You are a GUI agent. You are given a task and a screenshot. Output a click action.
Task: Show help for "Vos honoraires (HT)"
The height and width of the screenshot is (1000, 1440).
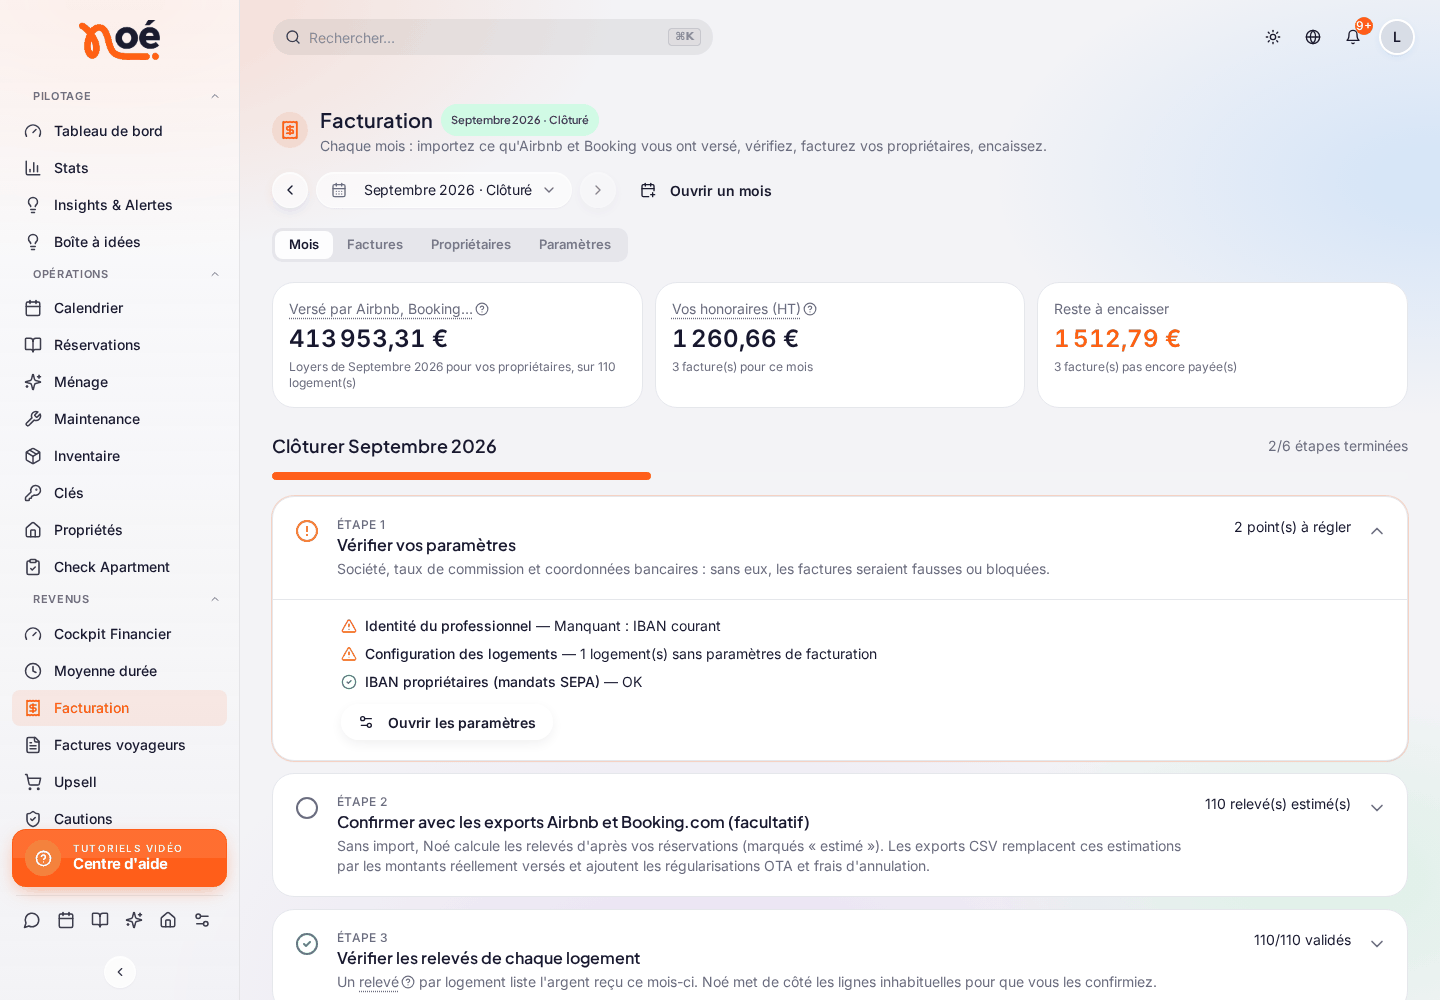[810, 309]
